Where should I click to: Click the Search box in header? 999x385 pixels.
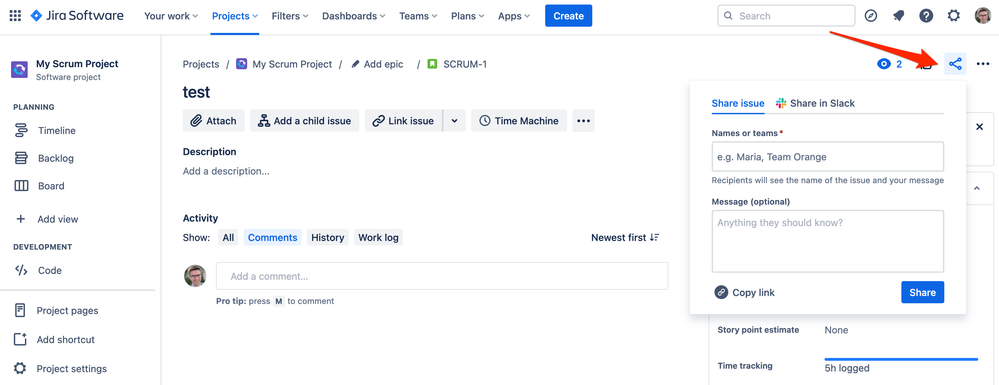click(786, 16)
